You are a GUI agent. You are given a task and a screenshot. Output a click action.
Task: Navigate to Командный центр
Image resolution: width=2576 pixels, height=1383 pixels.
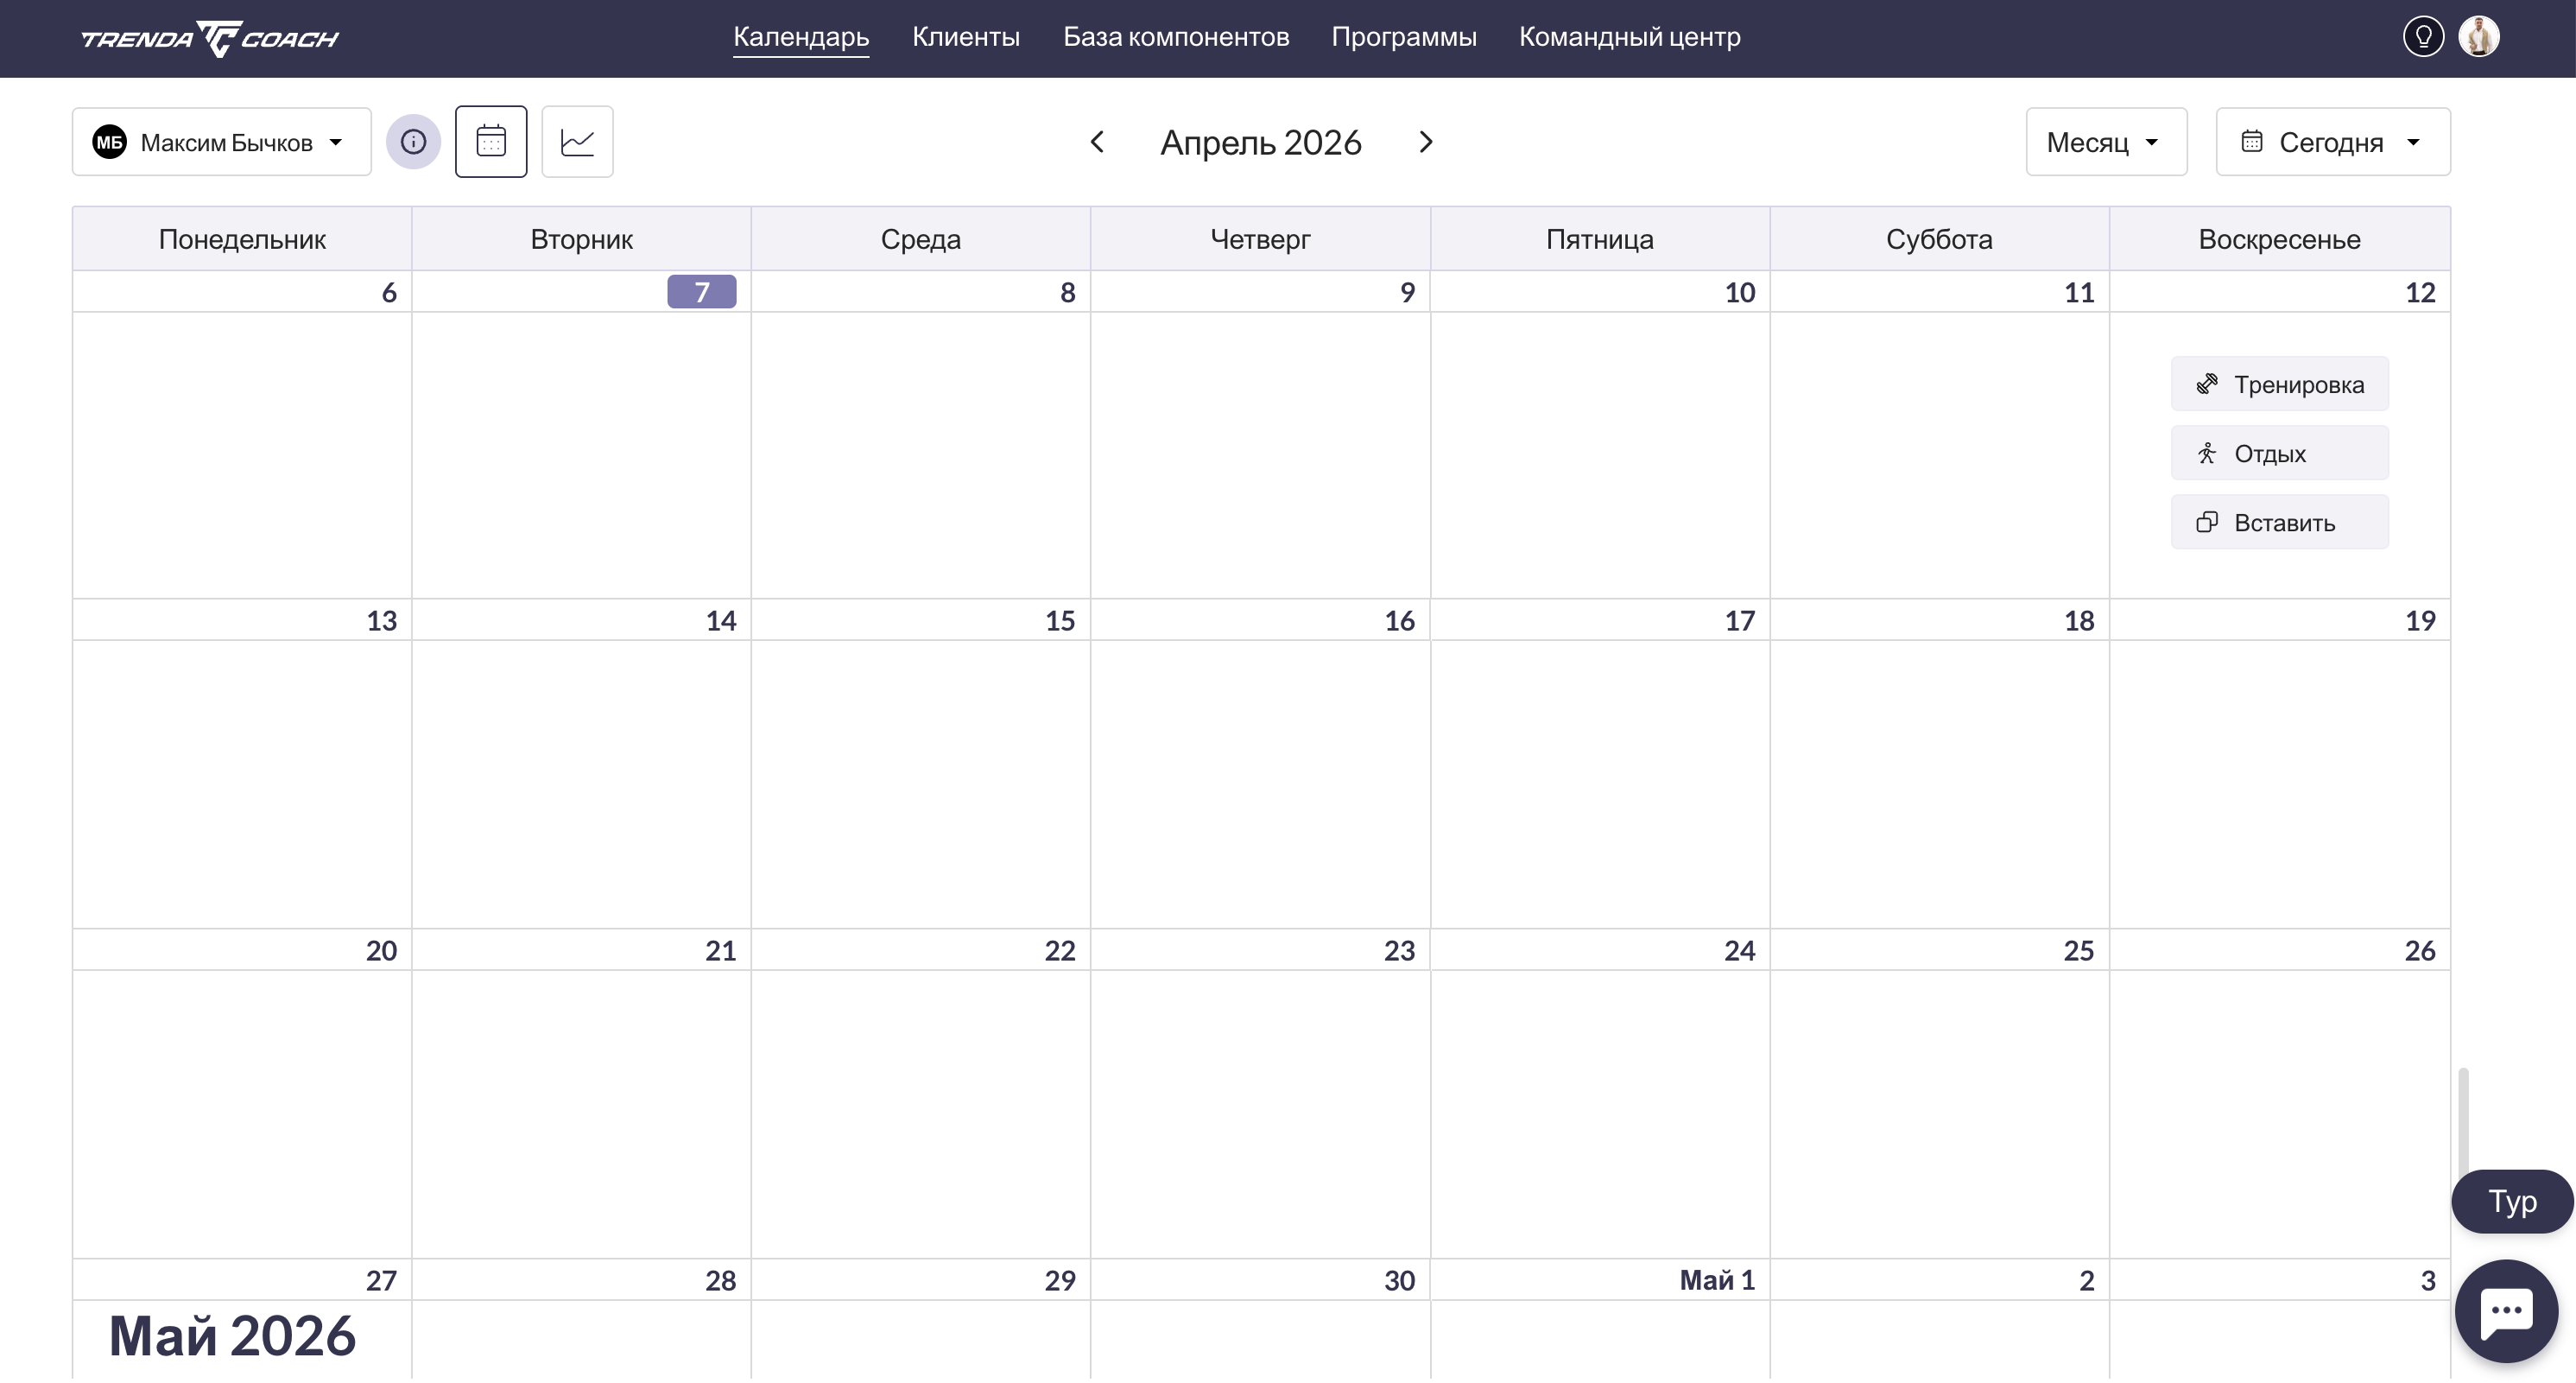click(x=1629, y=37)
